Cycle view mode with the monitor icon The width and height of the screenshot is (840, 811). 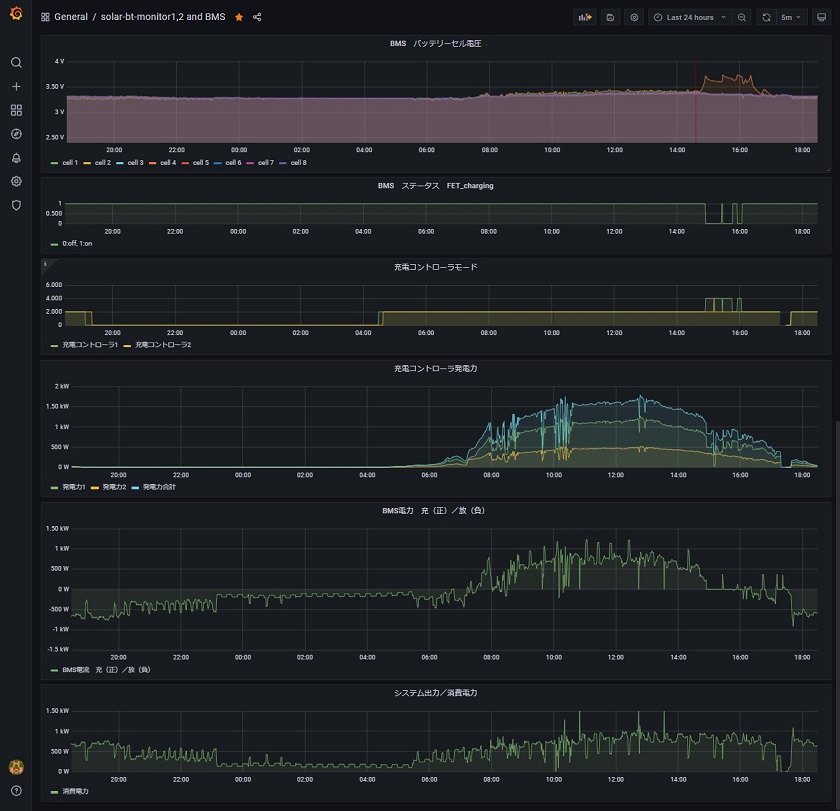tap(821, 17)
